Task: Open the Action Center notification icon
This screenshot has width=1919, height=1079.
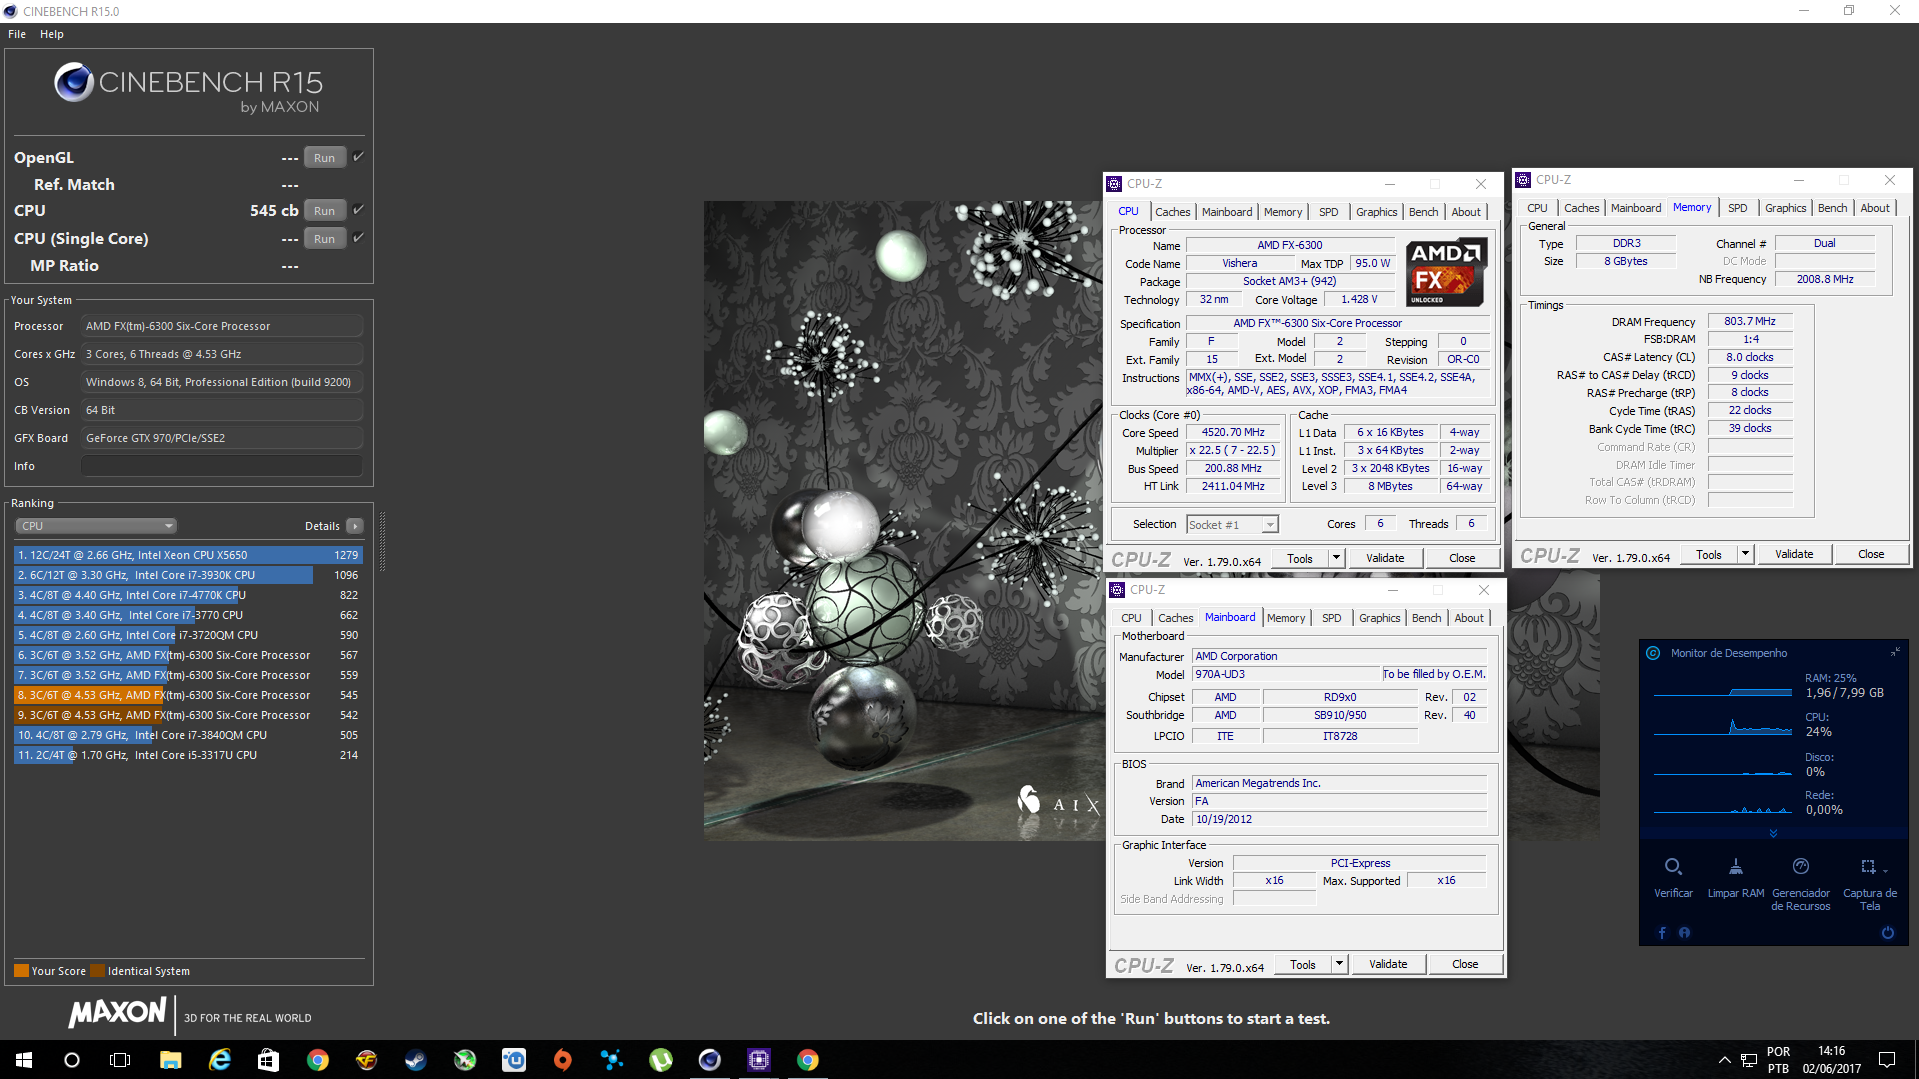Action: 1887,1060
